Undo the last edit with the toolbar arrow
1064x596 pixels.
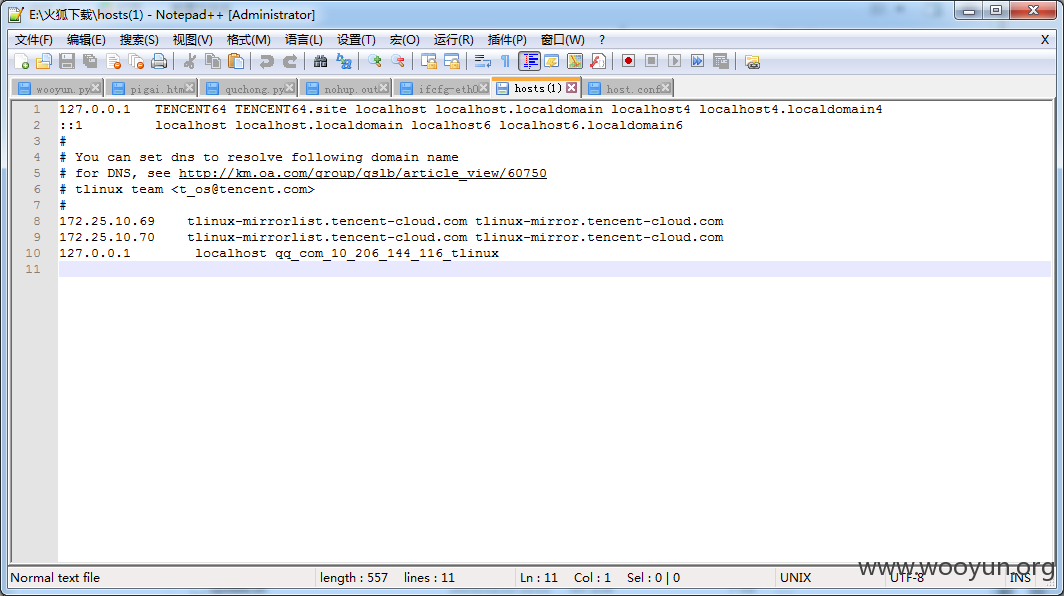click(267, 62)
